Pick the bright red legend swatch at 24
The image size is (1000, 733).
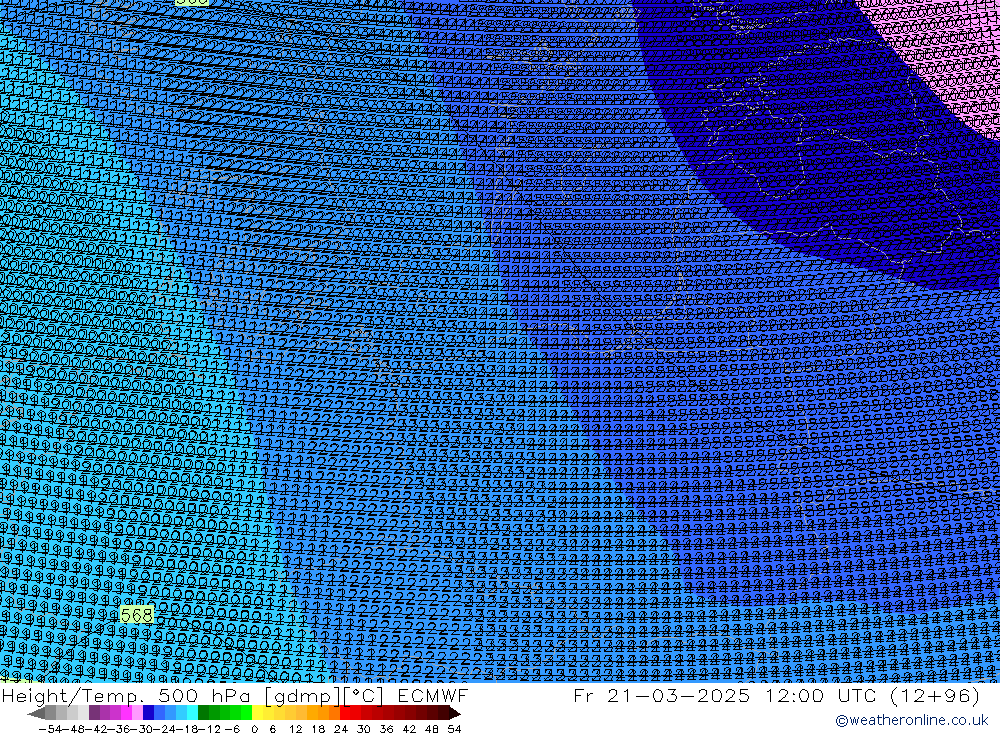click(x=345, y=713)
